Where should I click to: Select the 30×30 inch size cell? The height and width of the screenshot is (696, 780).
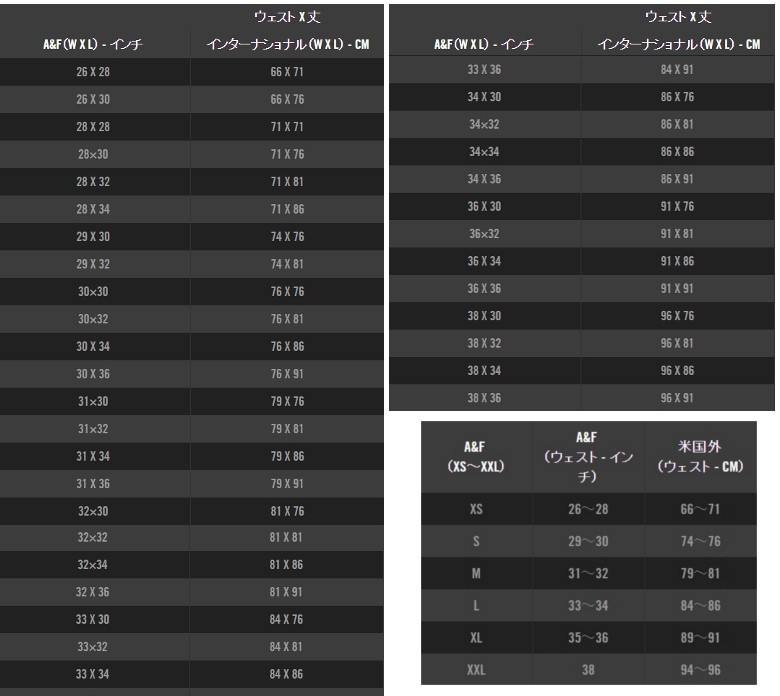93,292
